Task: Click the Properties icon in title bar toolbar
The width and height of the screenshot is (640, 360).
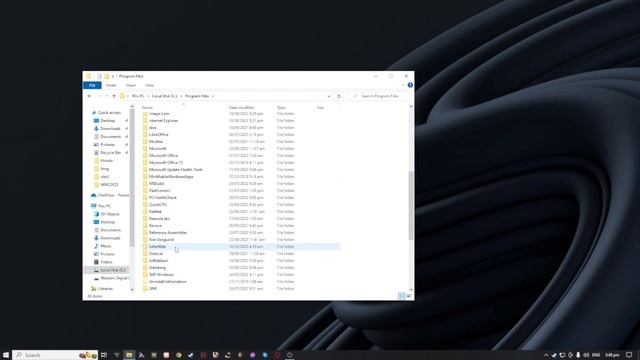Action: [x=99, y=76]
